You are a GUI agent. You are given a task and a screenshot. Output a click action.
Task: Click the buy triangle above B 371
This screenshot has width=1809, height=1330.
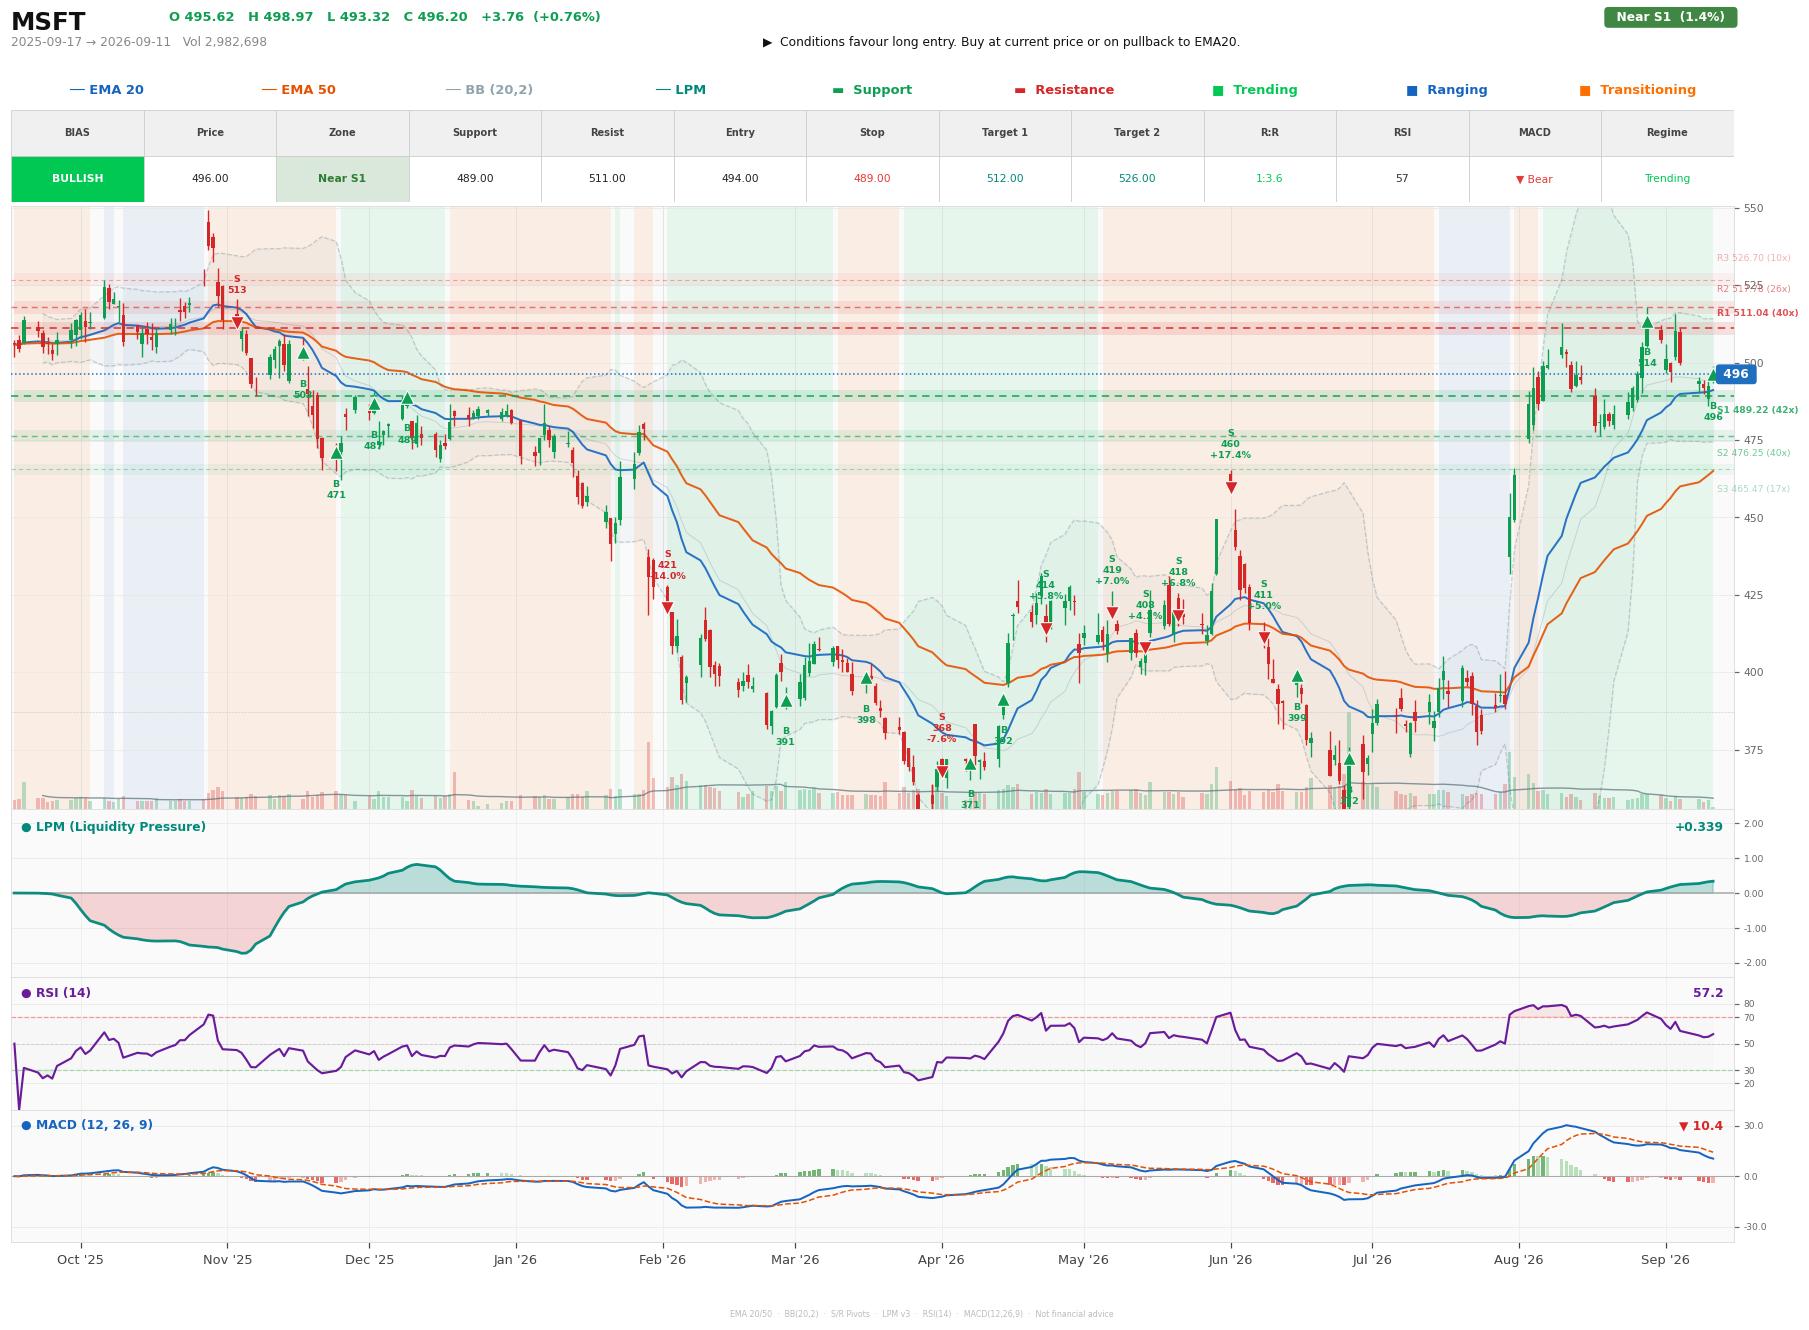[970, 764]
